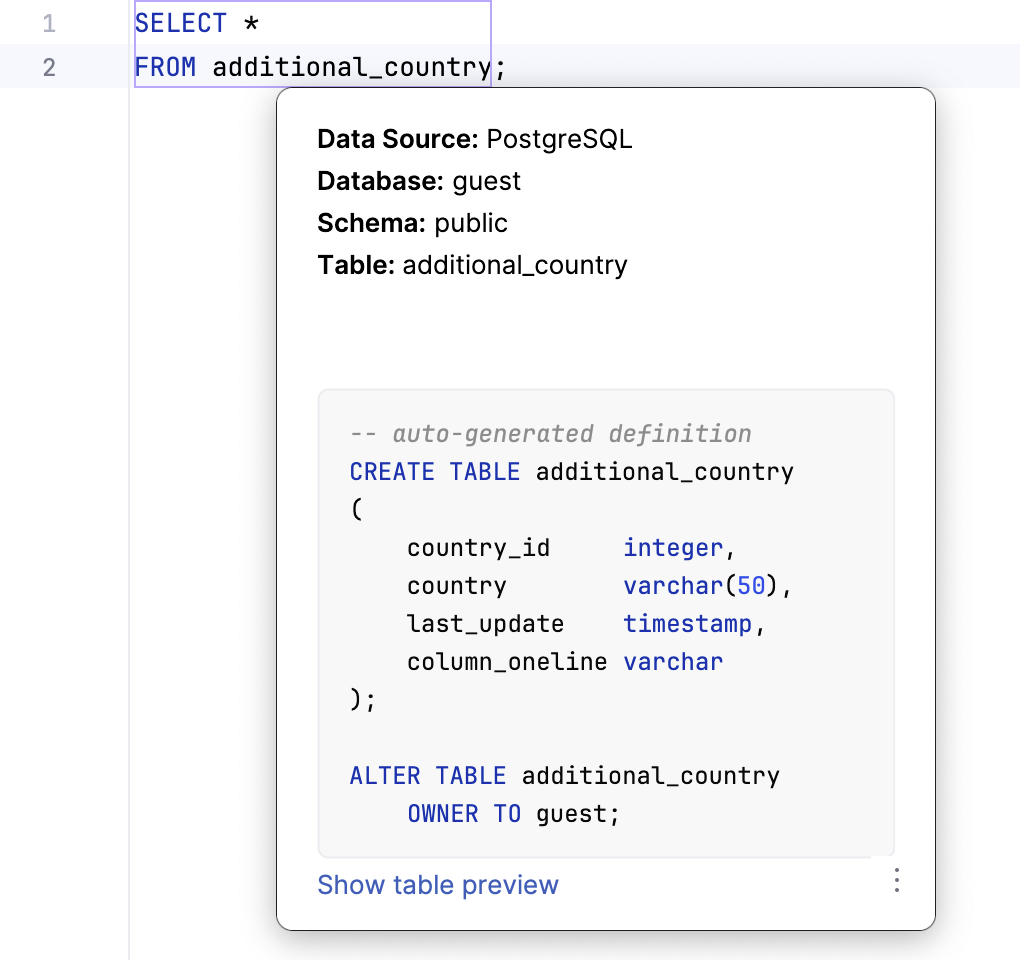1020x960 pixels.
Task: Select the timestamp type in the definition
Action: pos(687,623)
